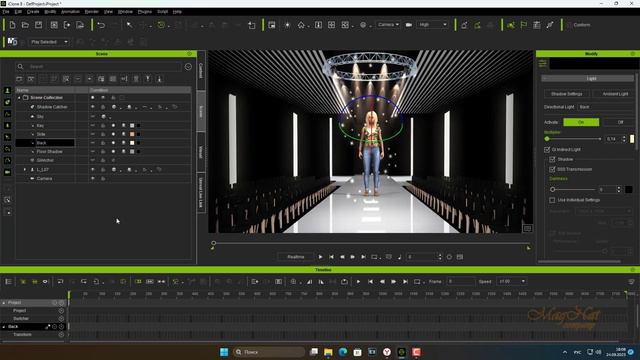Click the timeline Play button
This screenshot has height=360, width=640.
(358, 282)
